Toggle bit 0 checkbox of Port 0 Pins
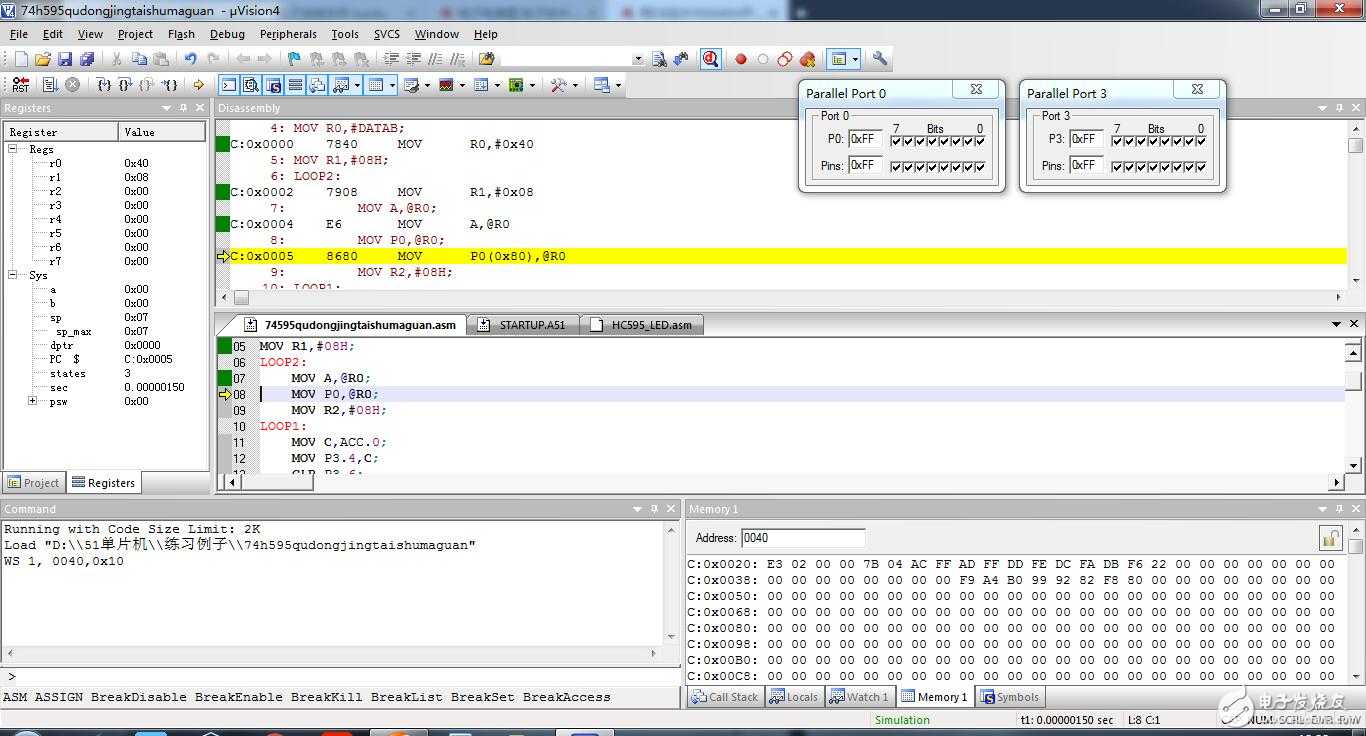 (x=980, y=167)
